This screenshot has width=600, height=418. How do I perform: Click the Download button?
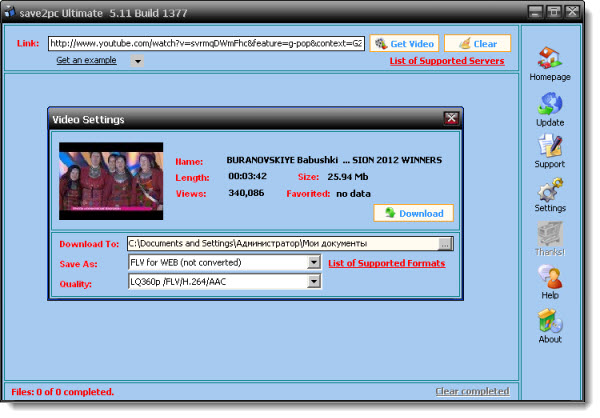pyautogui.click(x=414, y=213)
